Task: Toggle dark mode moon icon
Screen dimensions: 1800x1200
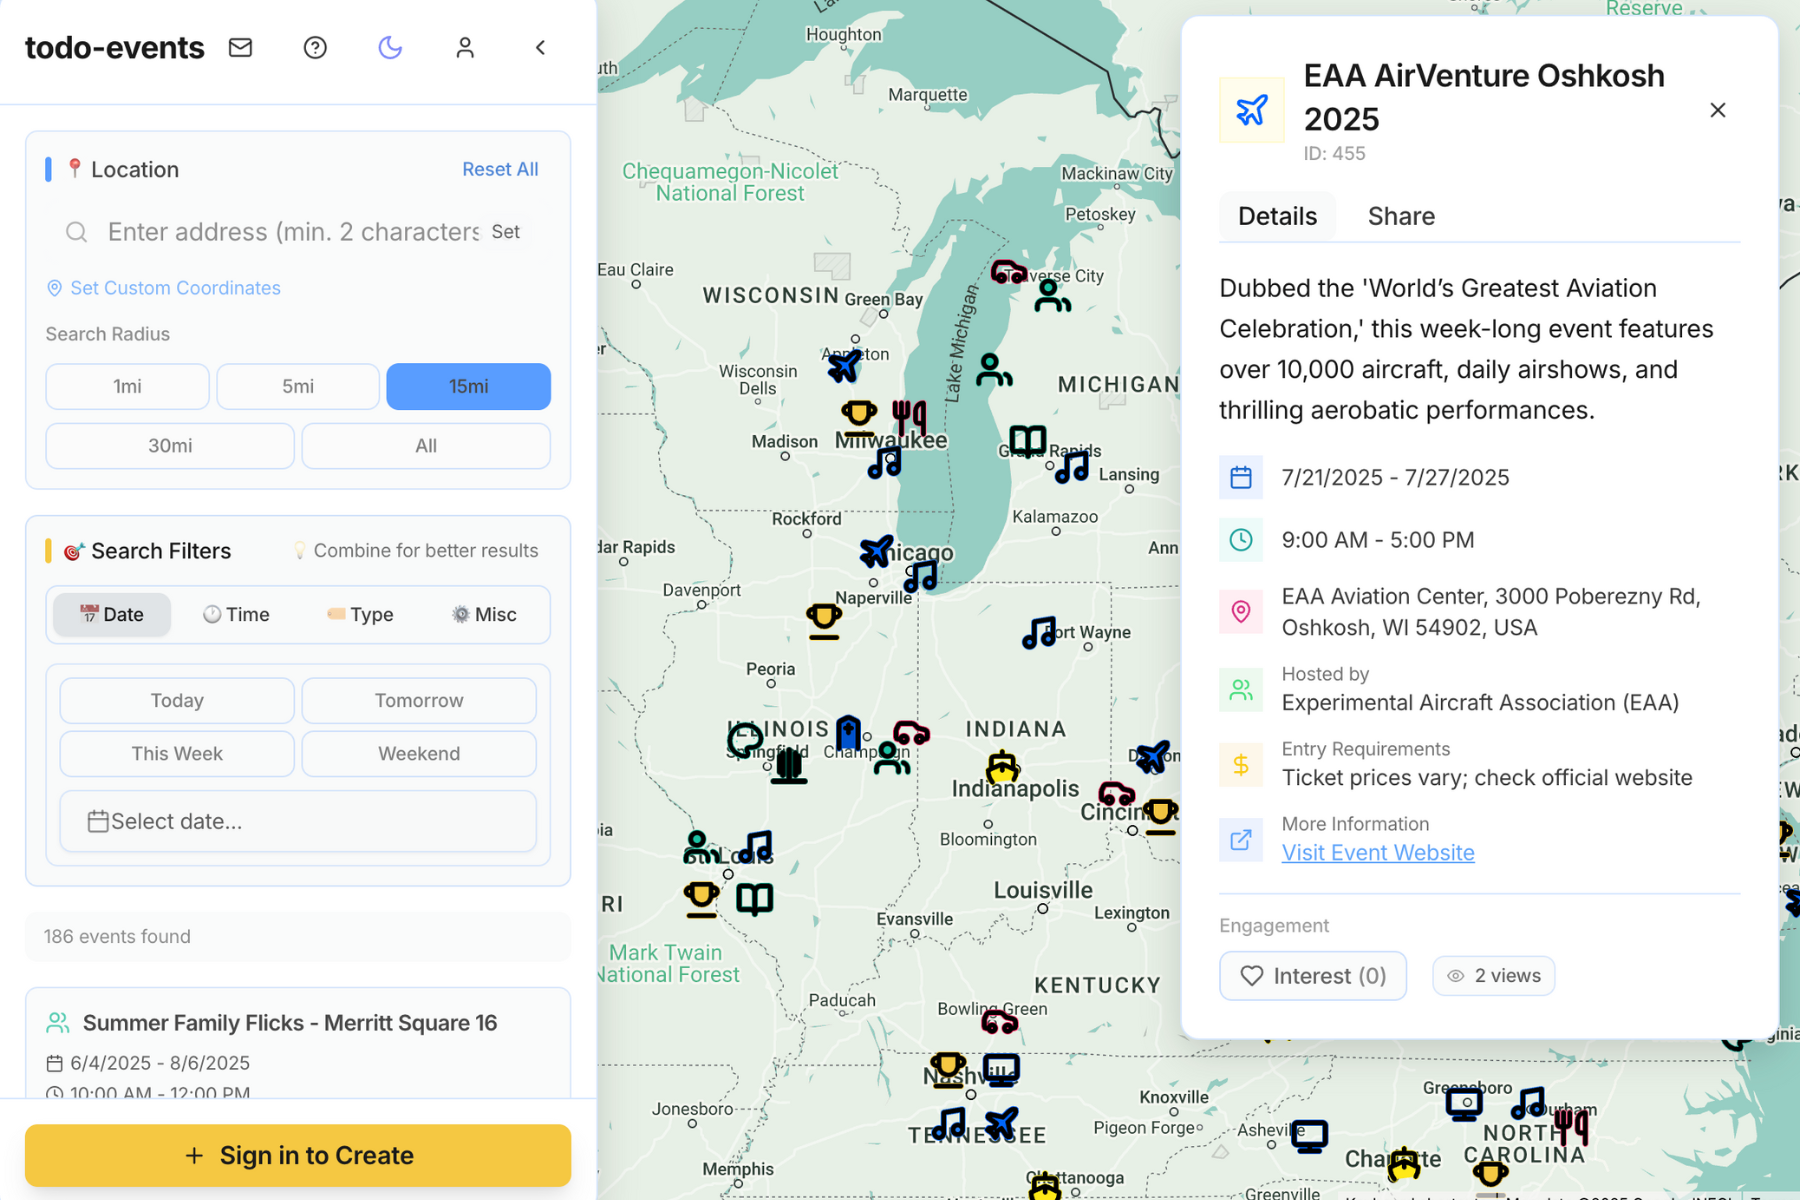Action: click(390, 47)
